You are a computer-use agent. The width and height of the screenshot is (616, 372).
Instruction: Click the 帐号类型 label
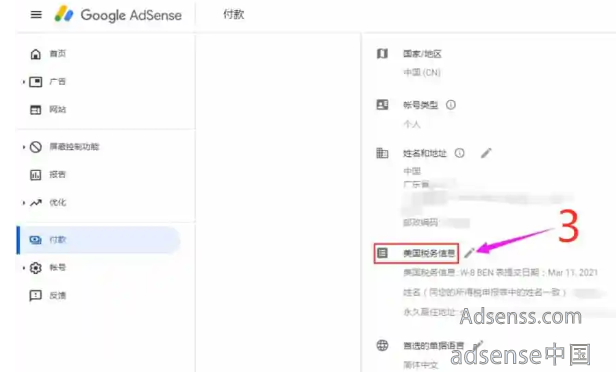pyautogui.click(x=420, y=105)
